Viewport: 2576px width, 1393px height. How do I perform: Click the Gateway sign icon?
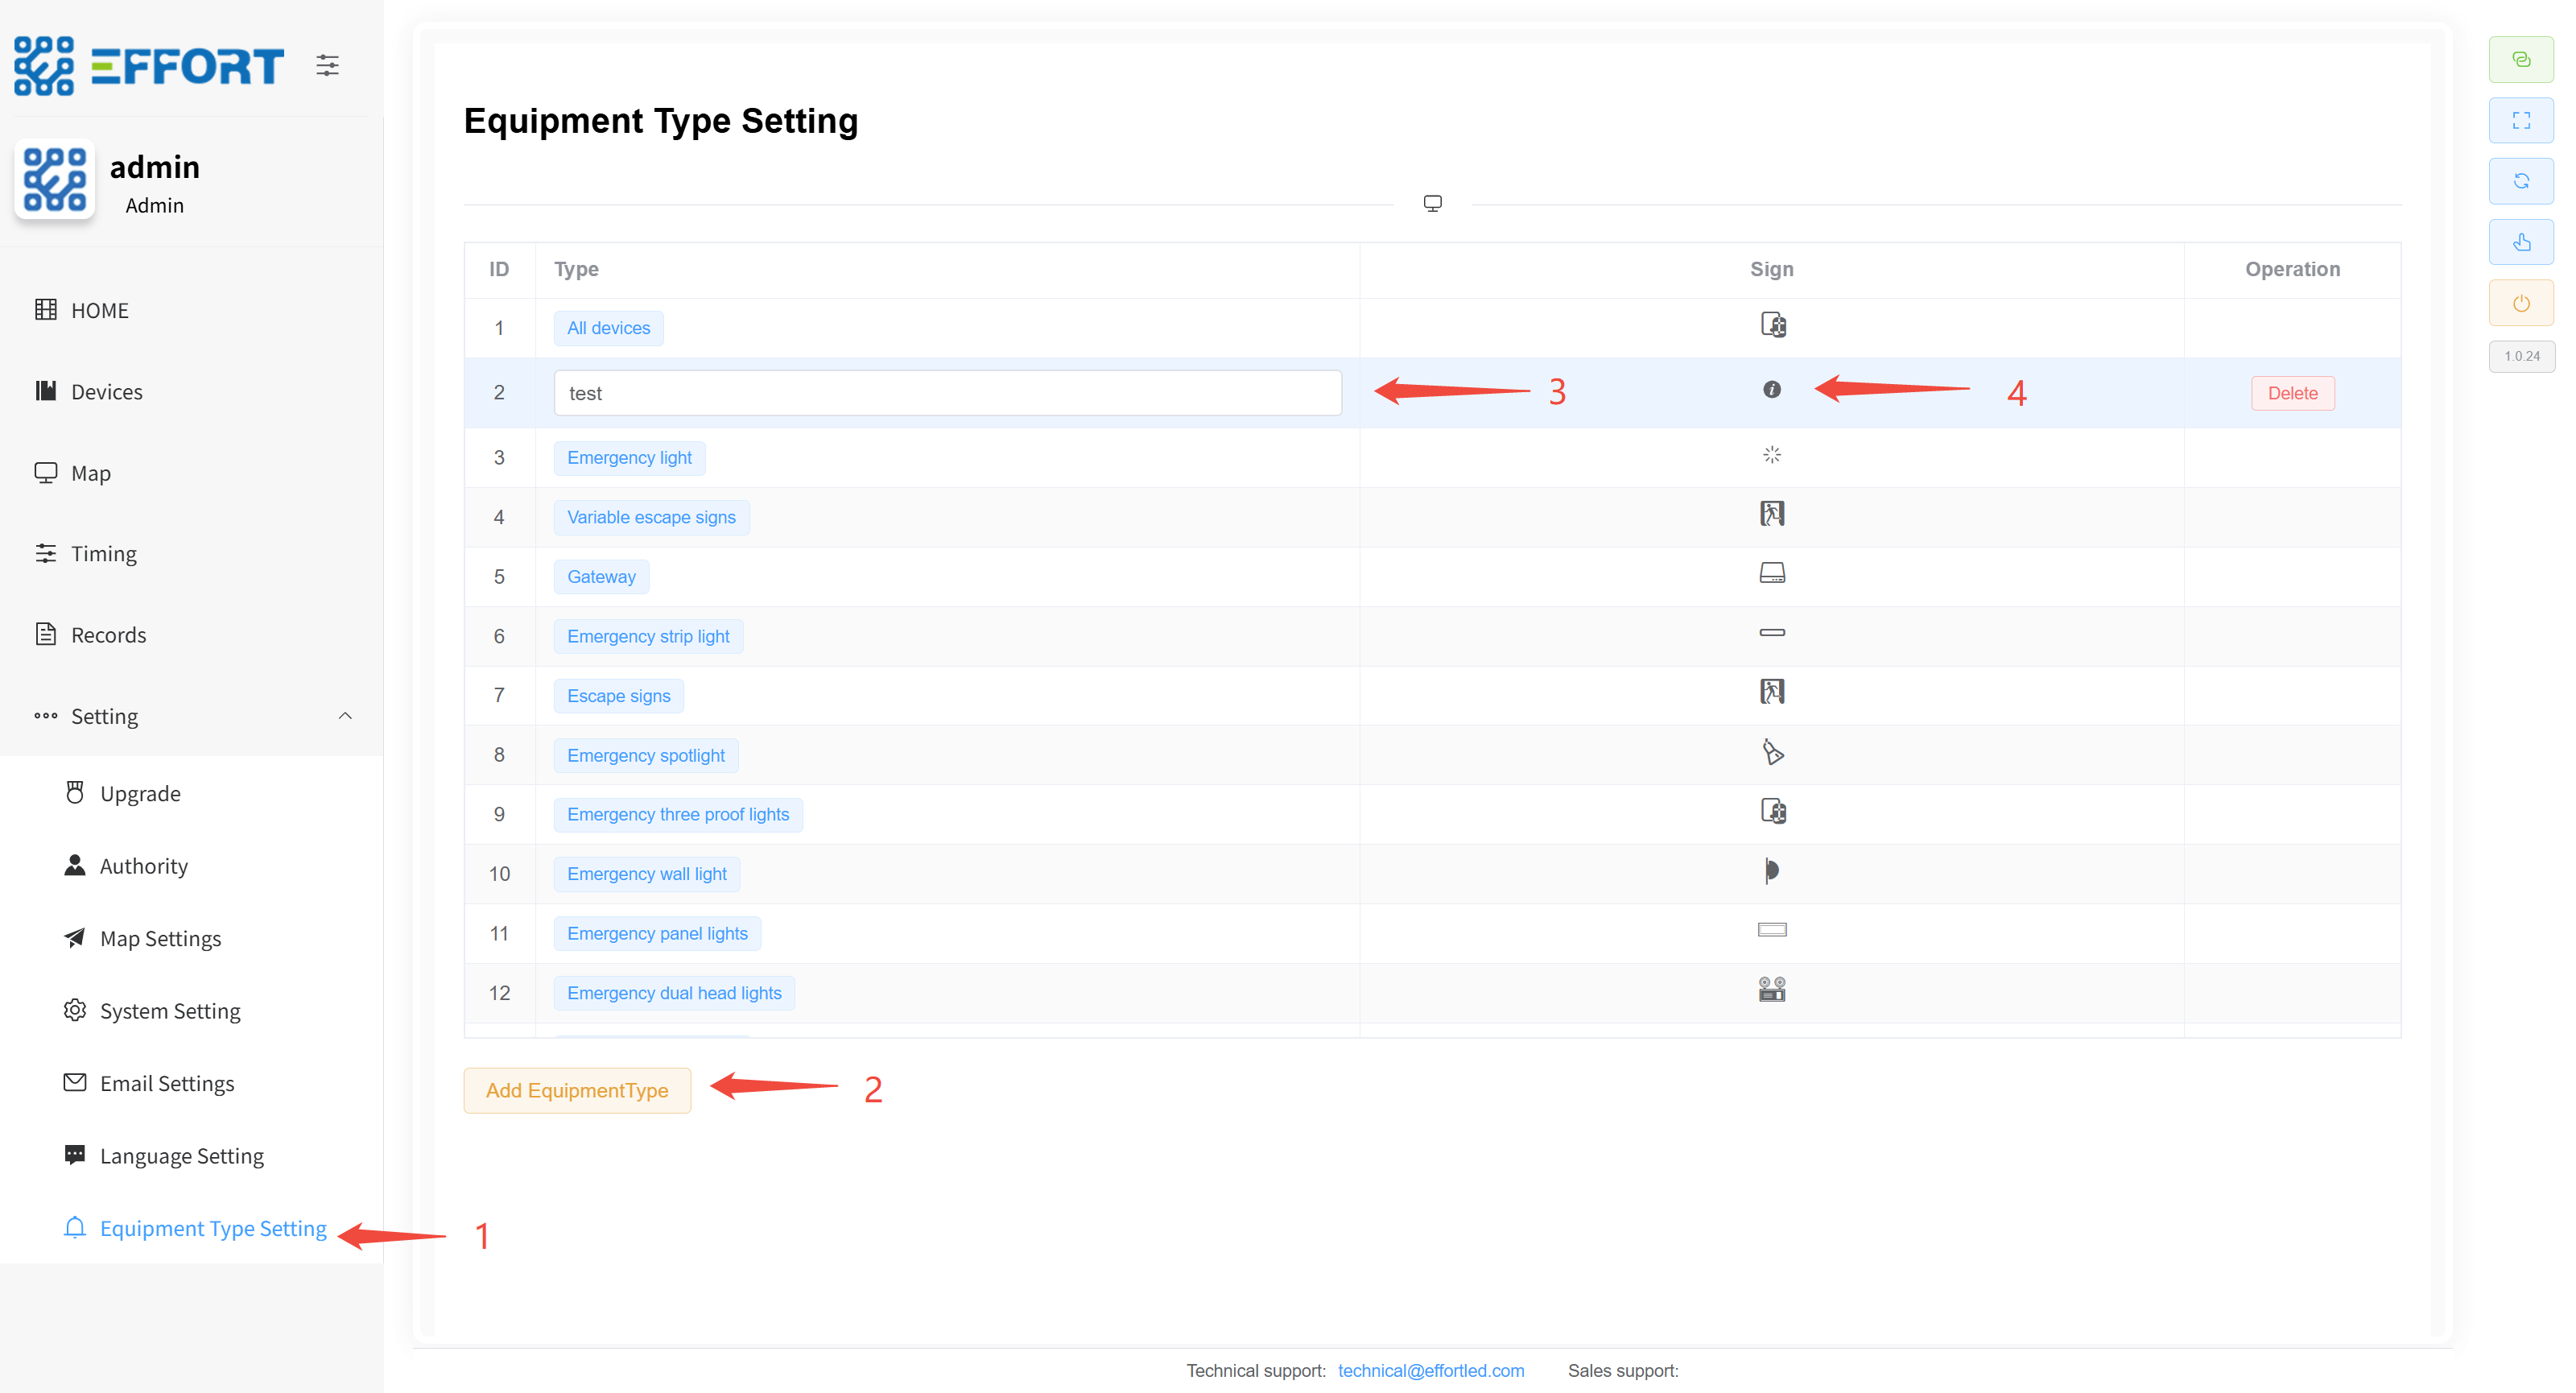(x=1771, y=574)
